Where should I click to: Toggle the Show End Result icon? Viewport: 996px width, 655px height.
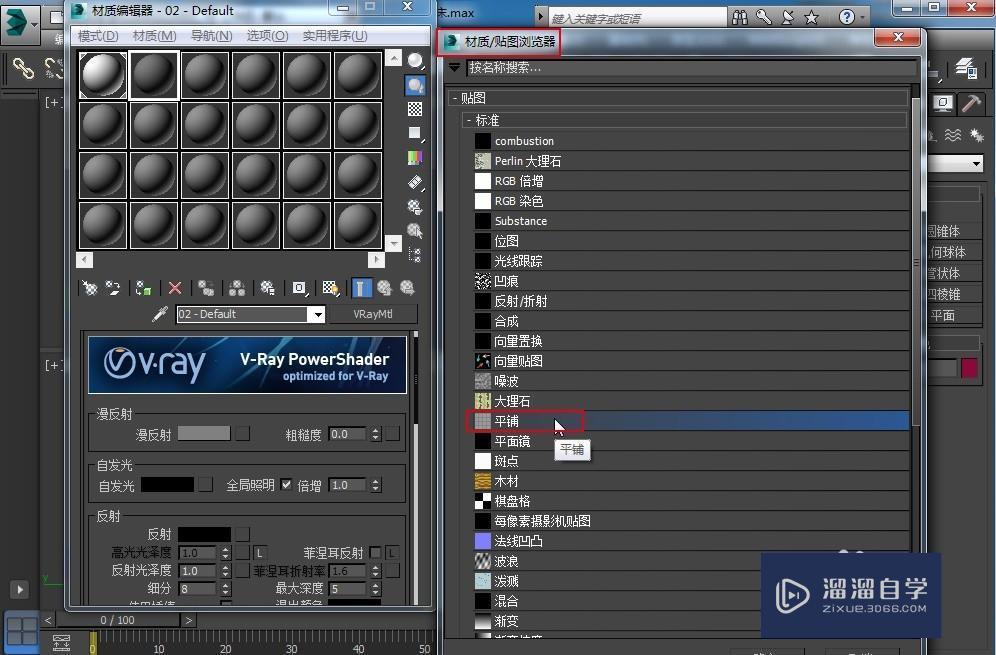pos(360,288)
